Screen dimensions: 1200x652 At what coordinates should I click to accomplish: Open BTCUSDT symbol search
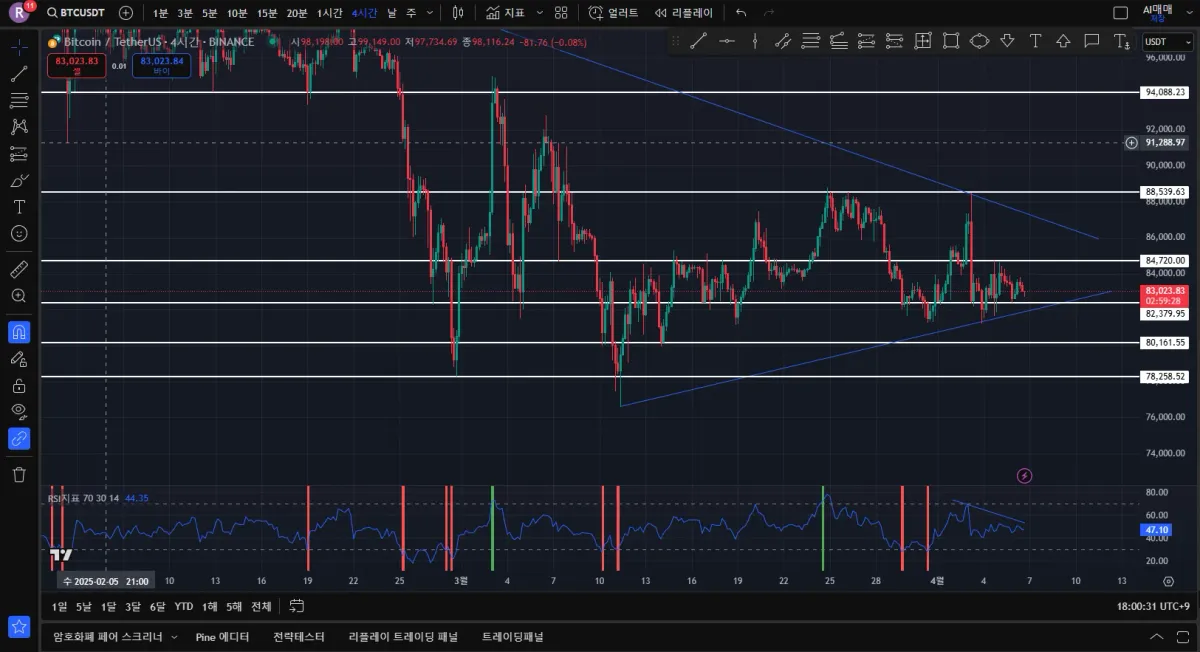[x=76, y=13]
